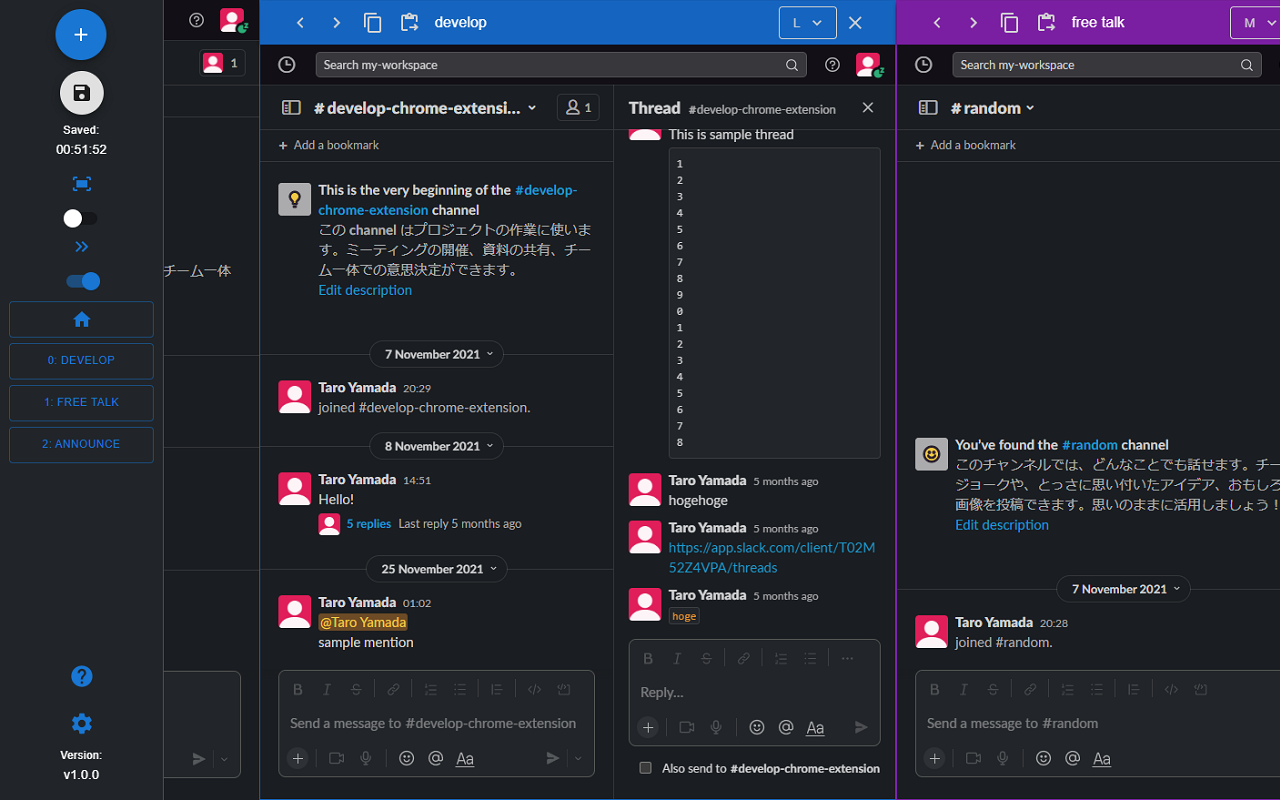Click strikethrough icon in #random message toolbar

click(993, 689)
